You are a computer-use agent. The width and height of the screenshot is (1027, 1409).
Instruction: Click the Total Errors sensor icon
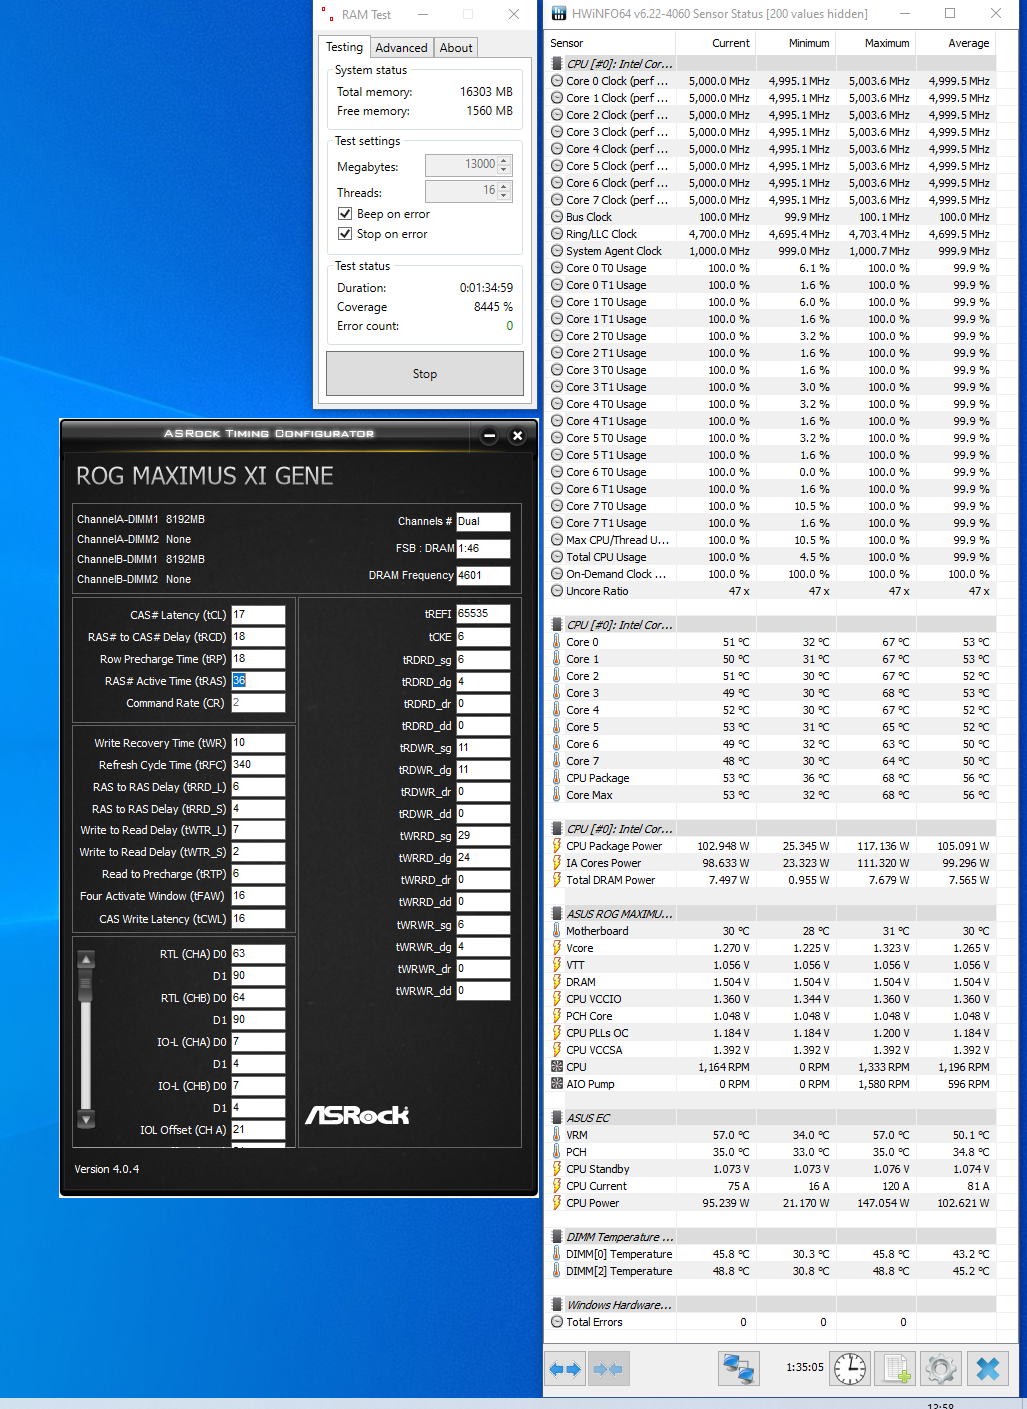[x=557, y=1322]
